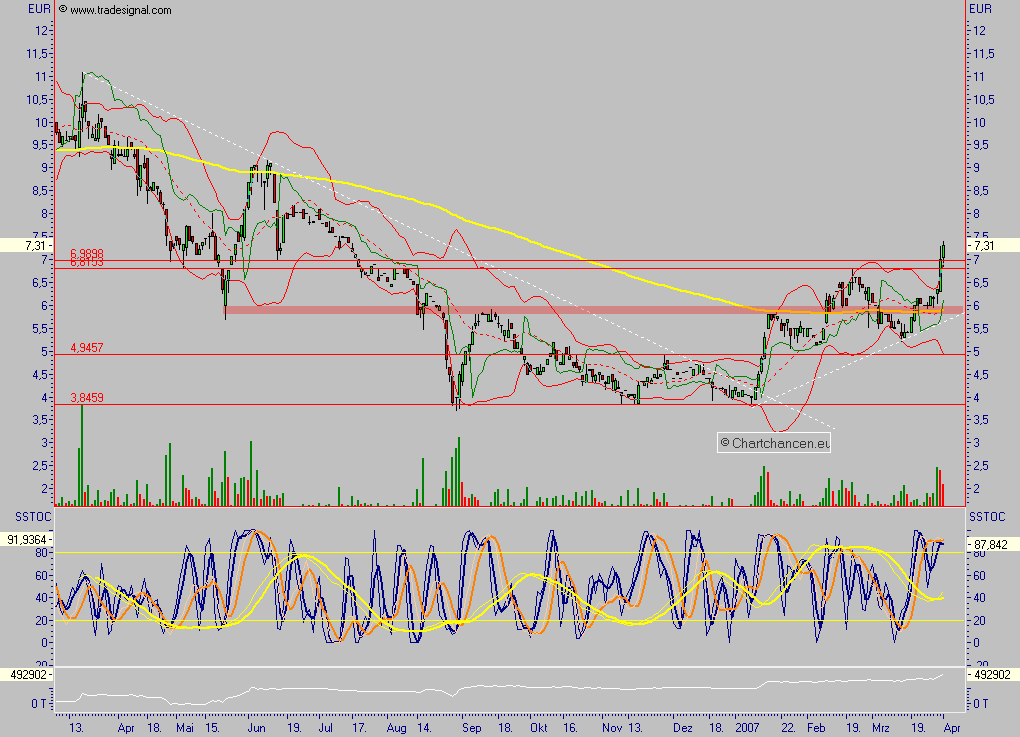Click the Jul month label on time axis
The width and height of the screenshot is (1020, 737).
(x=325, y=728)
